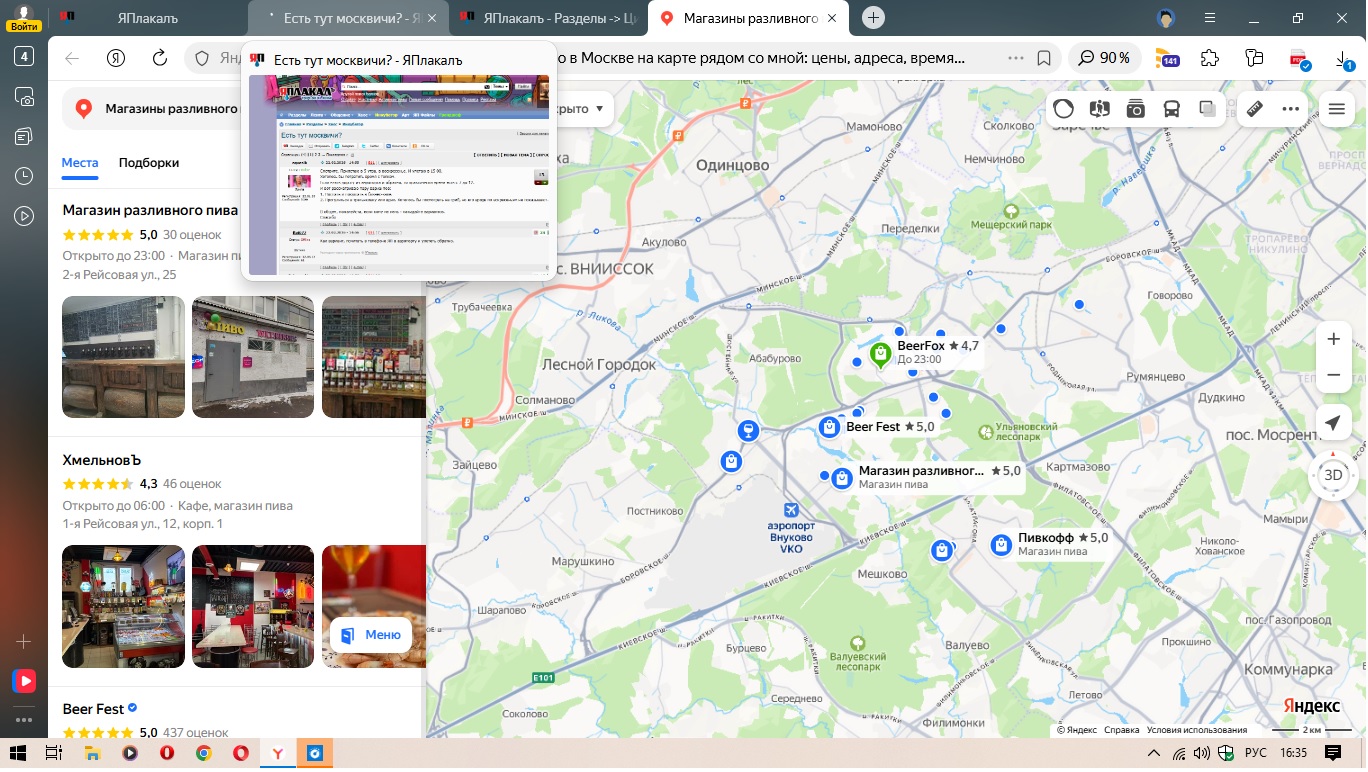The width and height of the screenshot is (1368, 772).
Task: Select the Beer Fest map marker
Action: (x=829, y=427)
